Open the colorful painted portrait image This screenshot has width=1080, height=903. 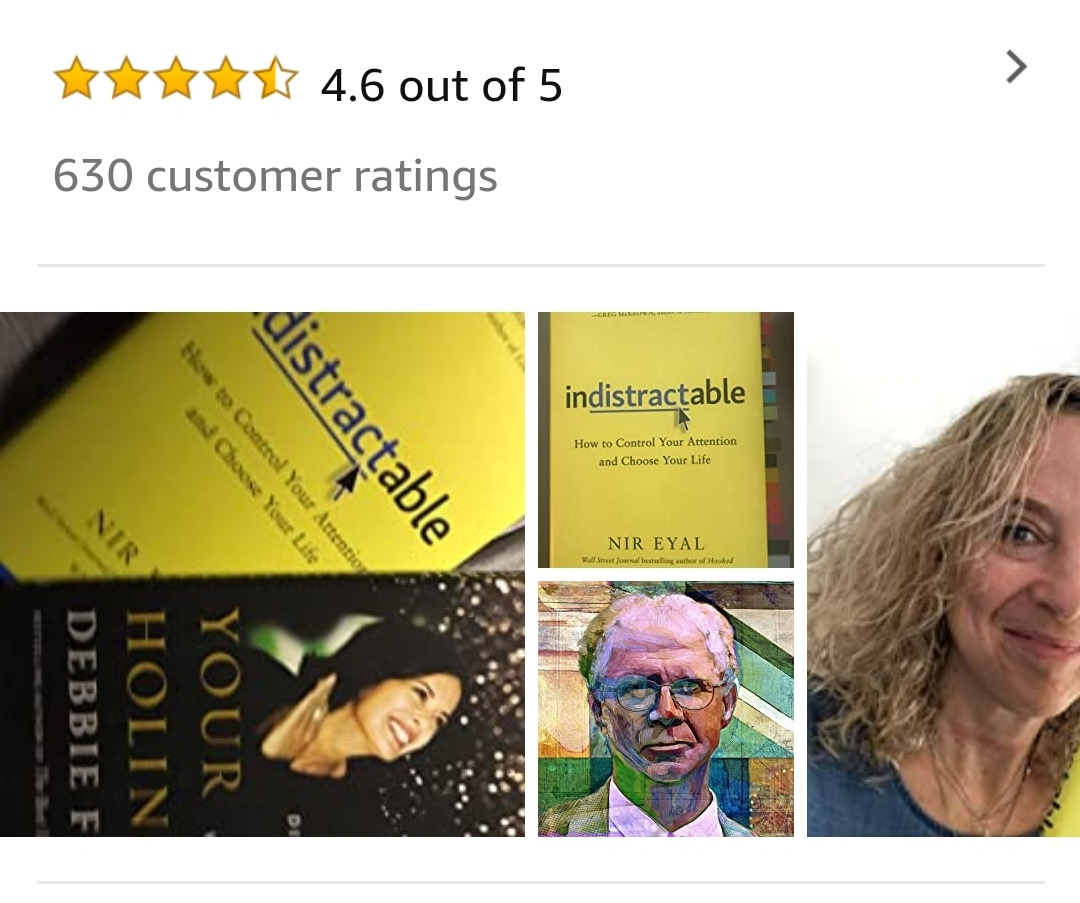665,709
